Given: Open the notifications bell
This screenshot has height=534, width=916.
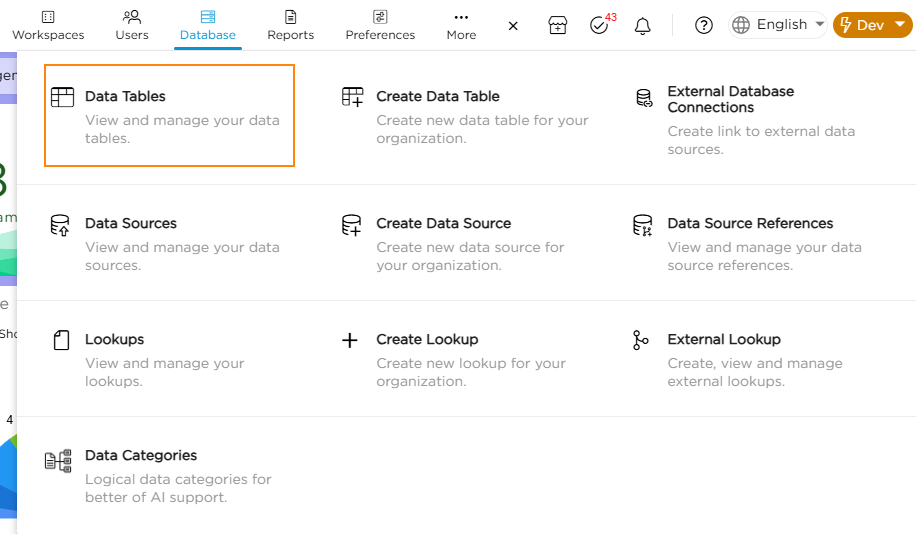Looking at the screenshot, I should pos(643,26).
